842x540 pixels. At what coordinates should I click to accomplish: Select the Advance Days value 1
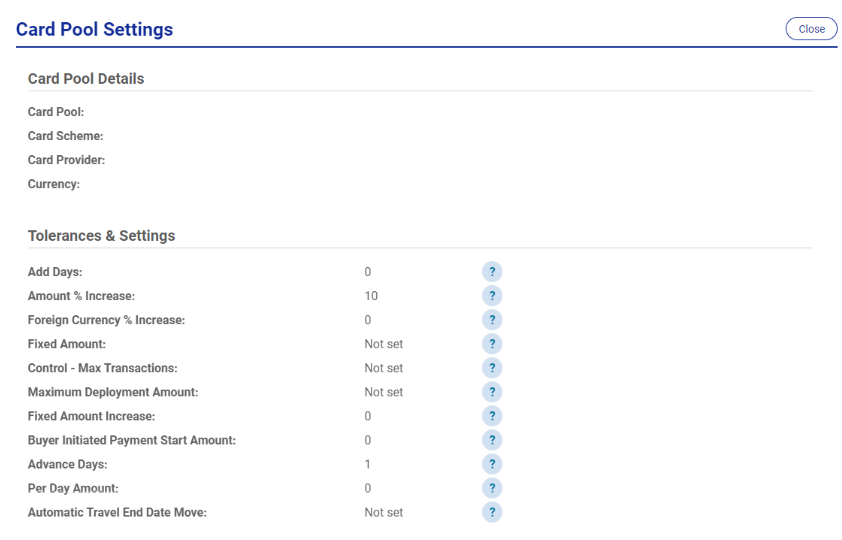[x=367, y=464]
